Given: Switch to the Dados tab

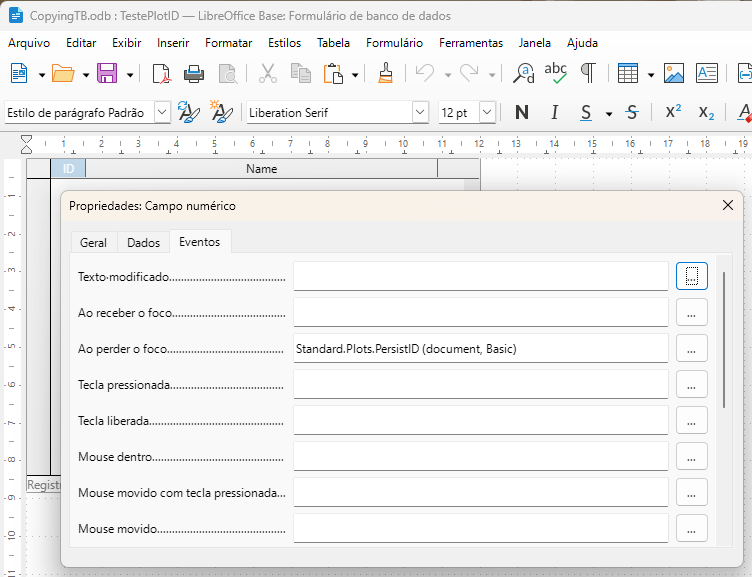Looking at the screenshot, I should pos(143,243).
